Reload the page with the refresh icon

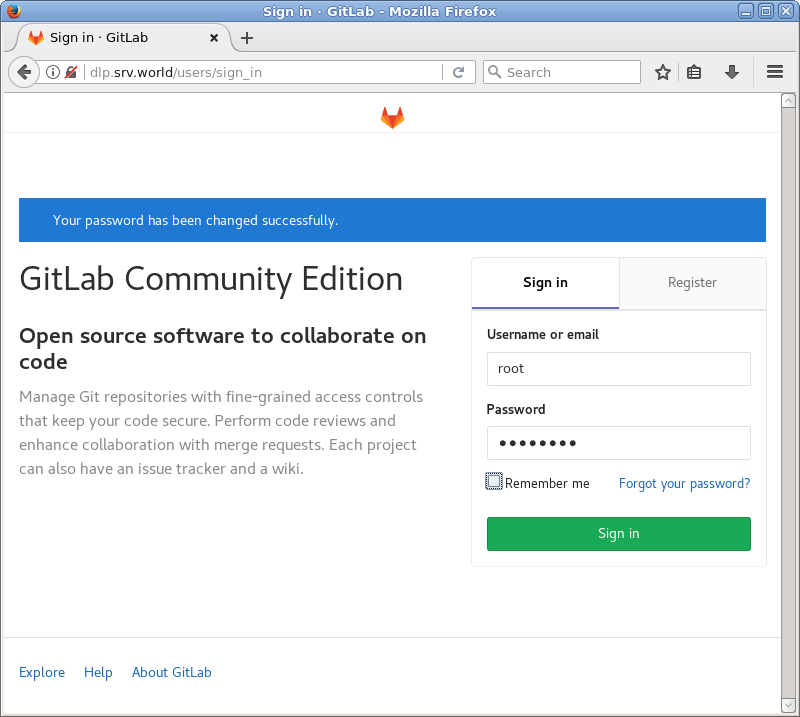(459, 72)
